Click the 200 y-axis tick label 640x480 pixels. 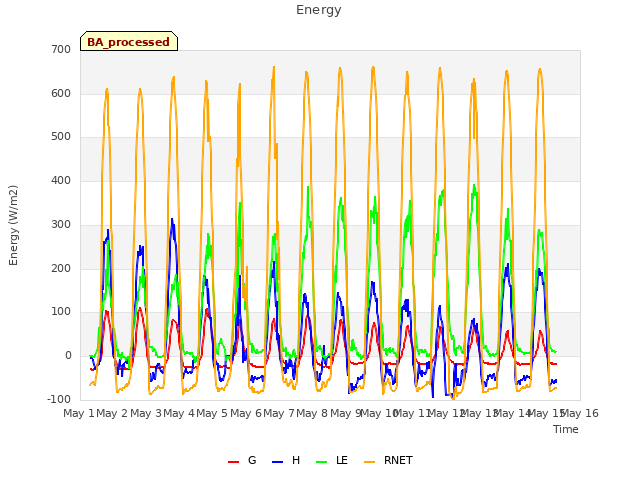(x=61, y=269)
